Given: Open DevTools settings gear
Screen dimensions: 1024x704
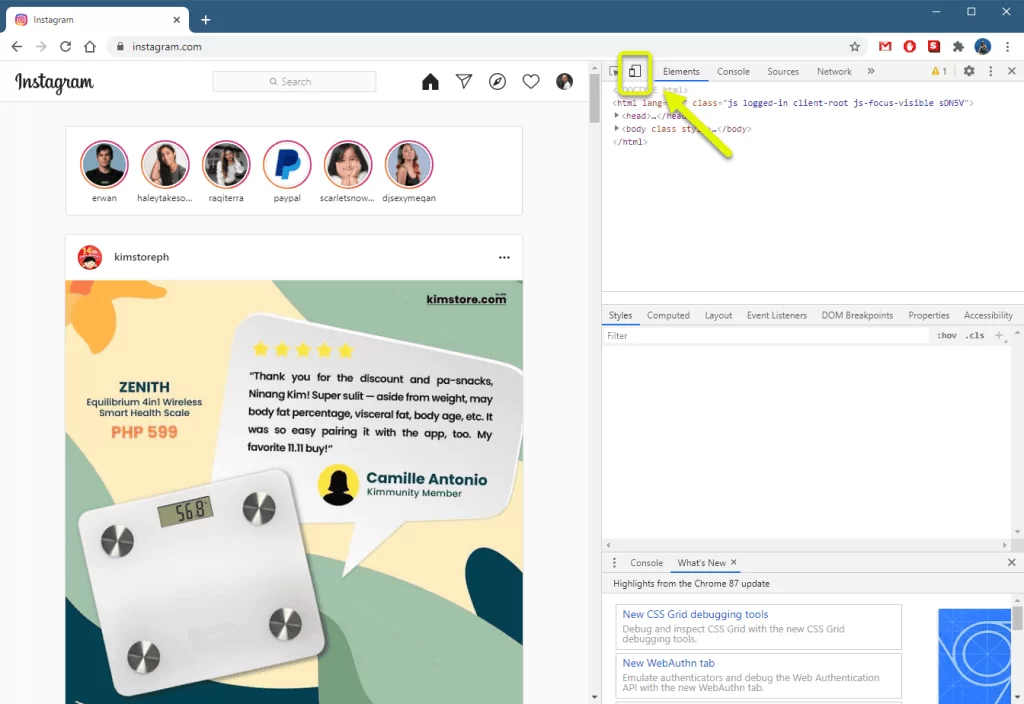Looking at the screenshot, I should pos(969,71).
